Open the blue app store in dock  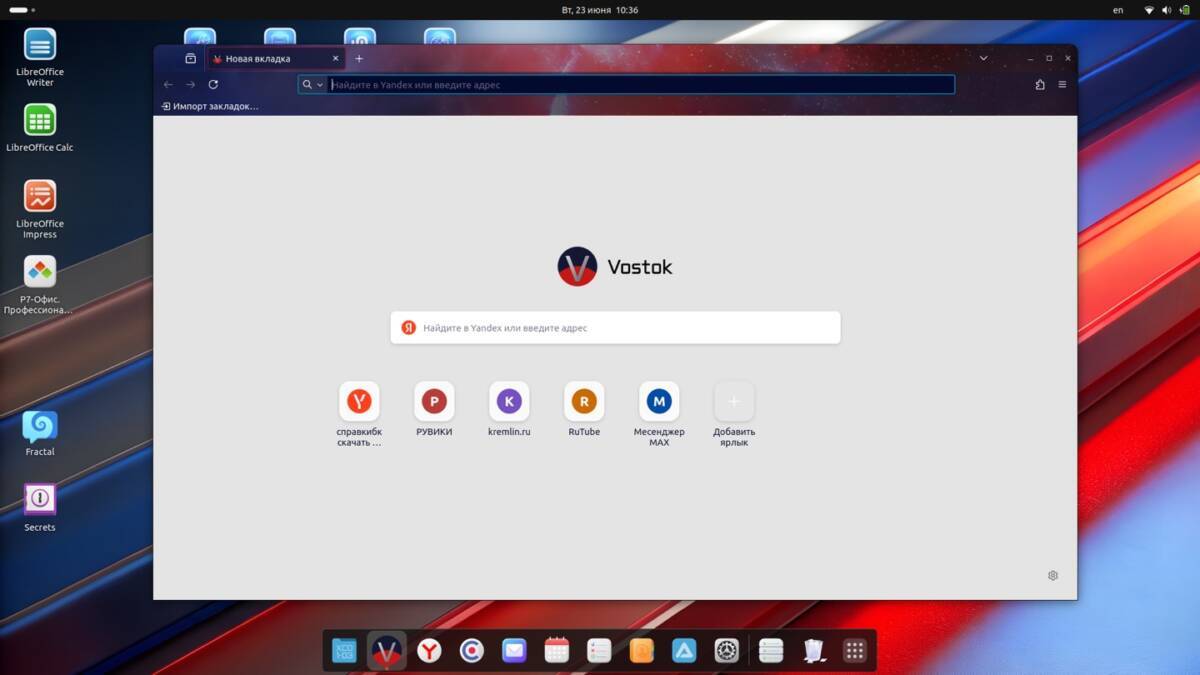pos(684,651)
